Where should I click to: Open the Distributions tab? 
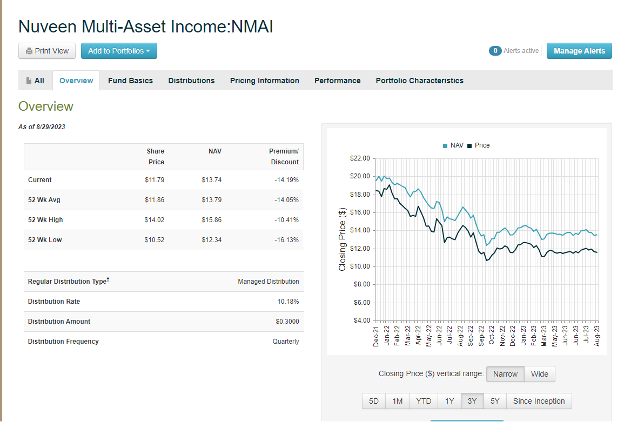[x=191, y=80]
